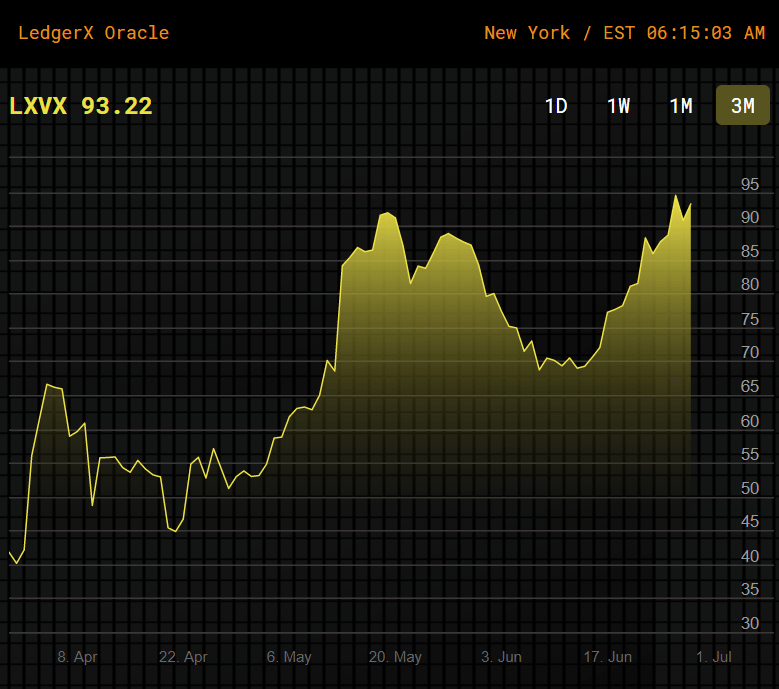Click the LXVX 93.22 ticker value

pos(81,106)
